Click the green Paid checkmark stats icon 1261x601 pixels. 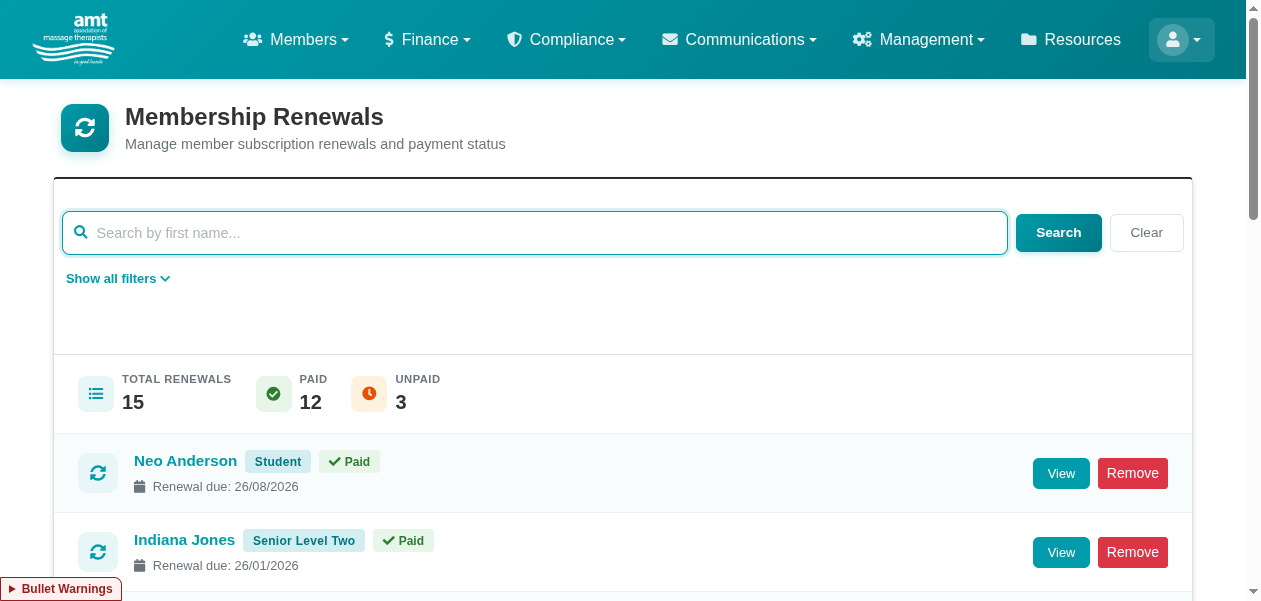click(x=274, y=393)
